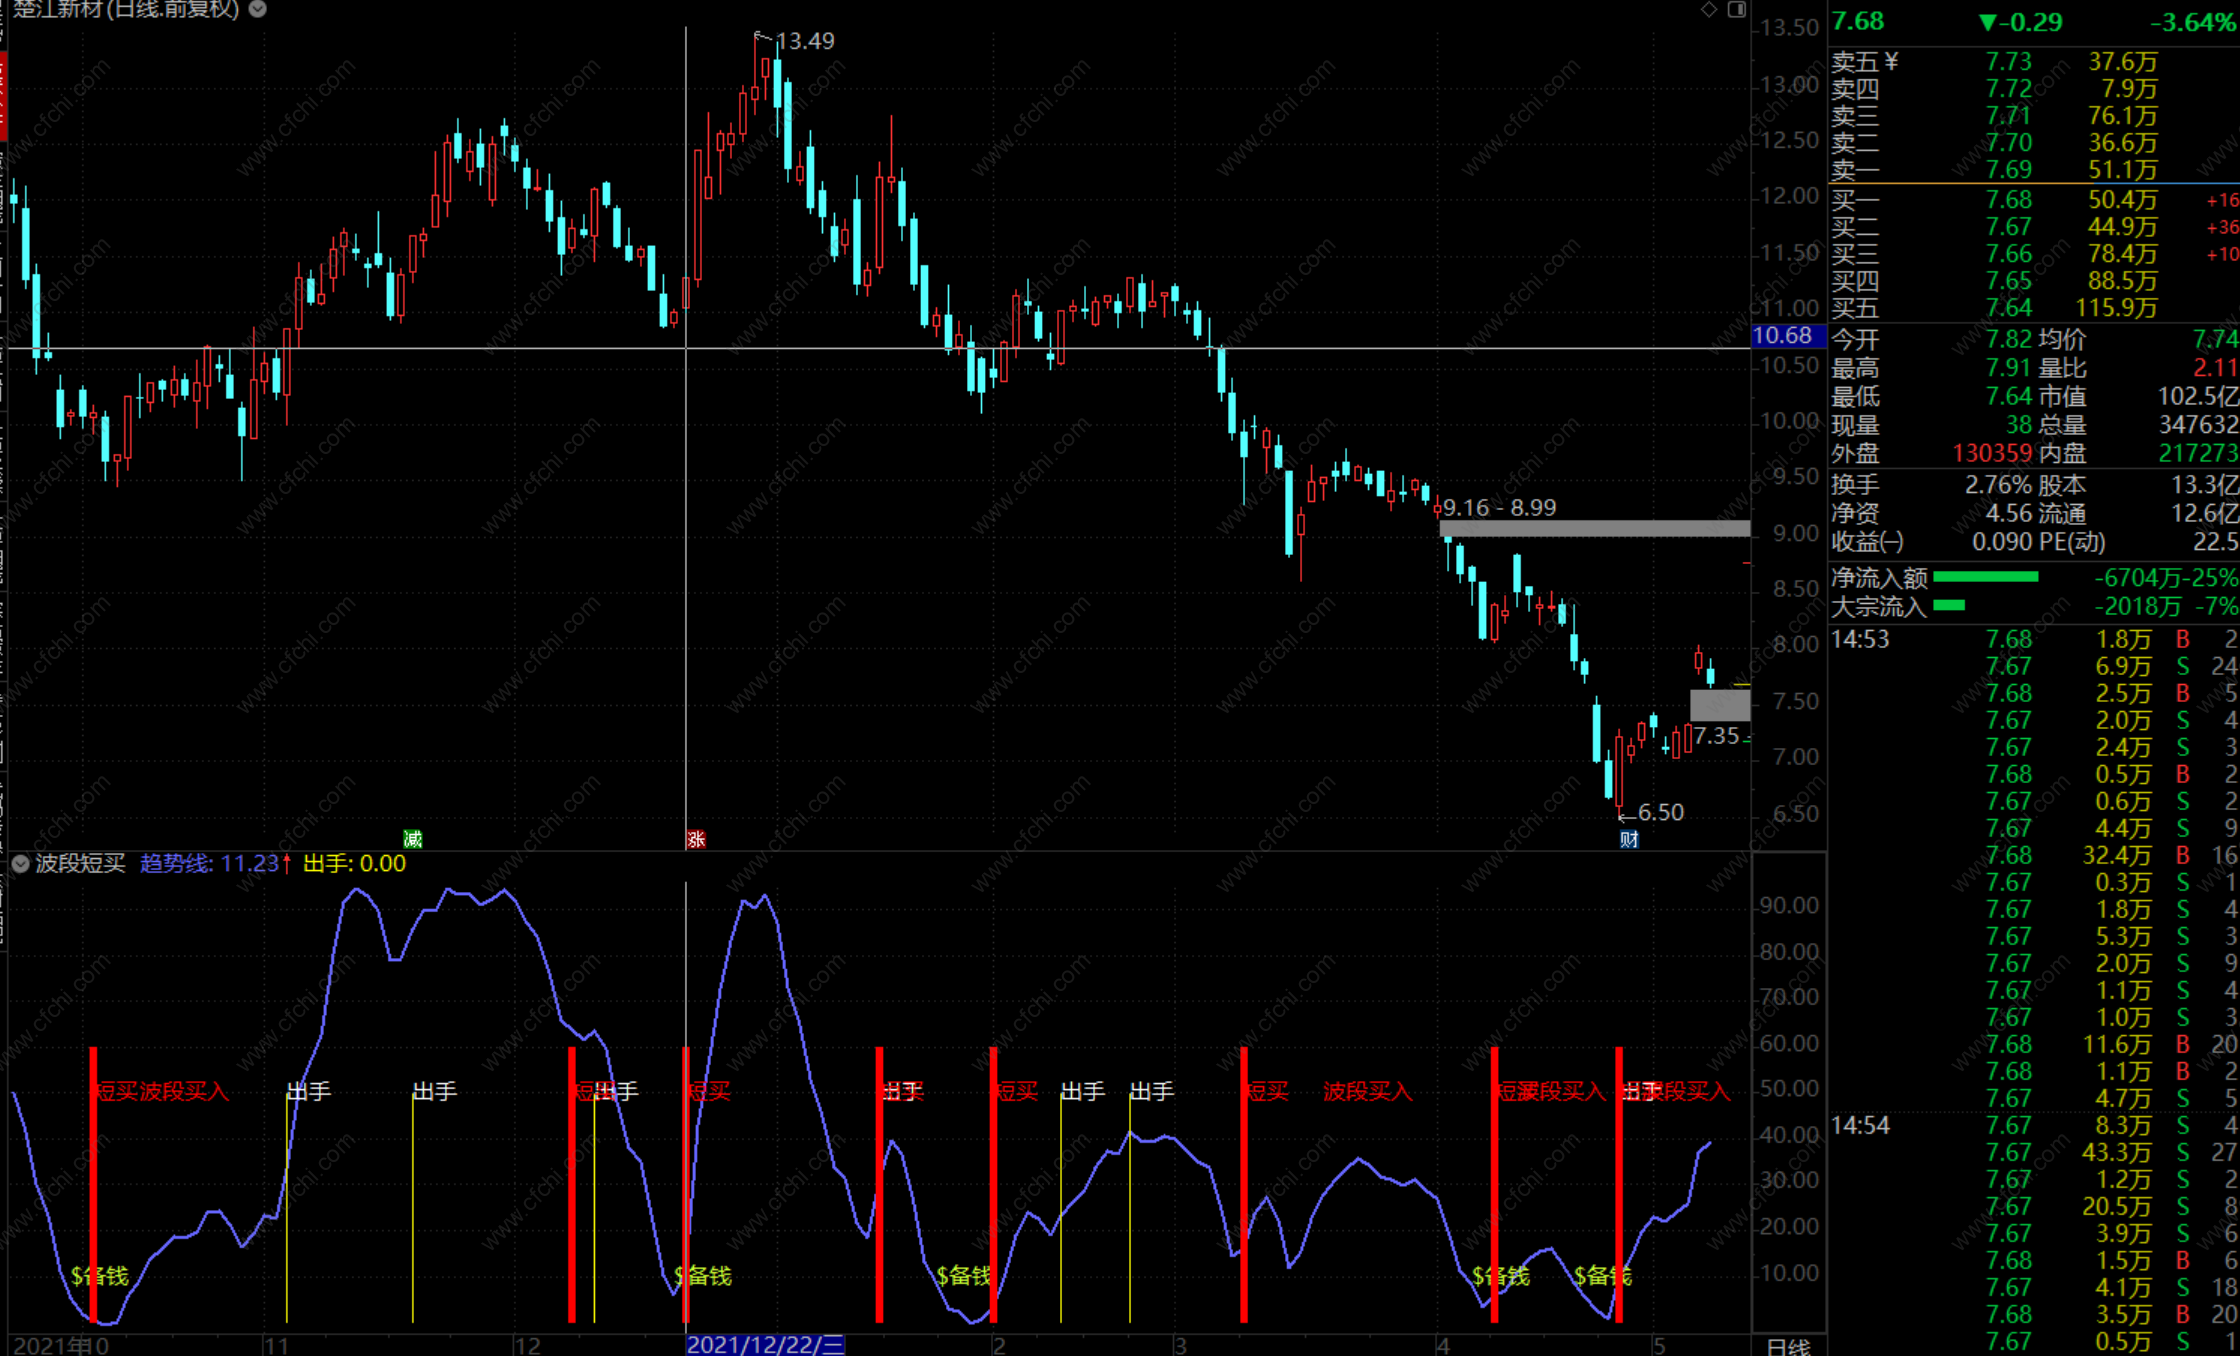
Task: Click the 净流入额 green flow bar
Action: click(x=1986, y=577)
